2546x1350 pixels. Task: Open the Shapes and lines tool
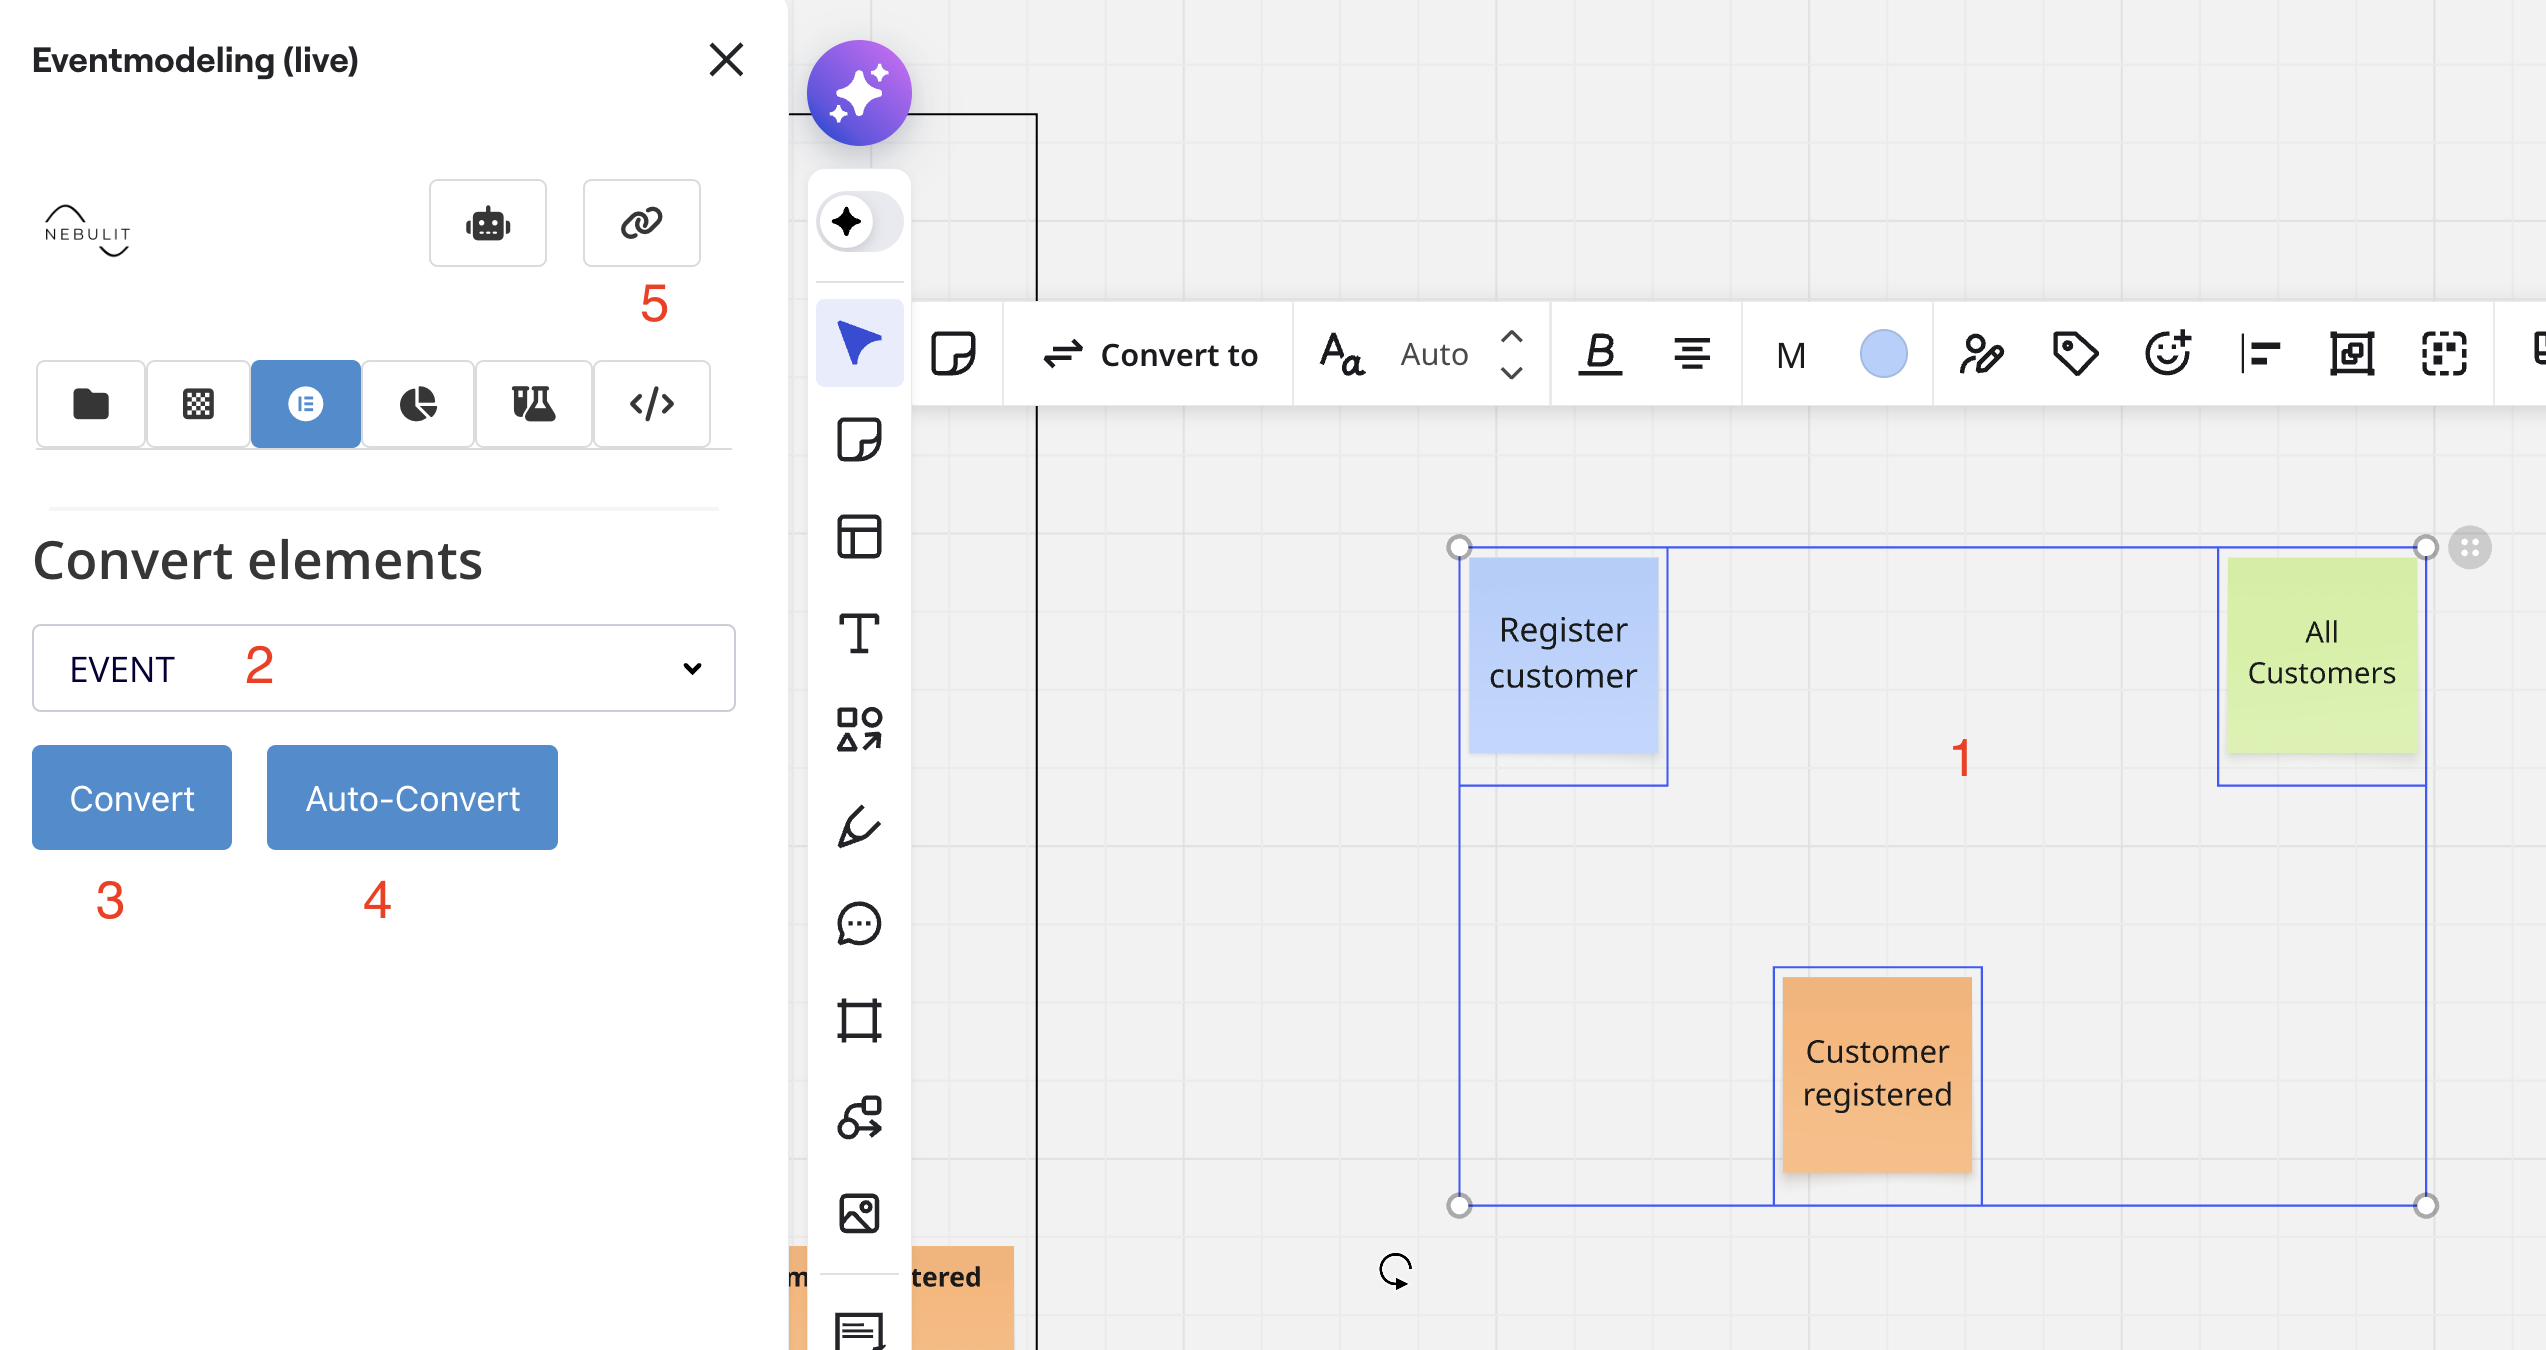[x=859, y=730]
